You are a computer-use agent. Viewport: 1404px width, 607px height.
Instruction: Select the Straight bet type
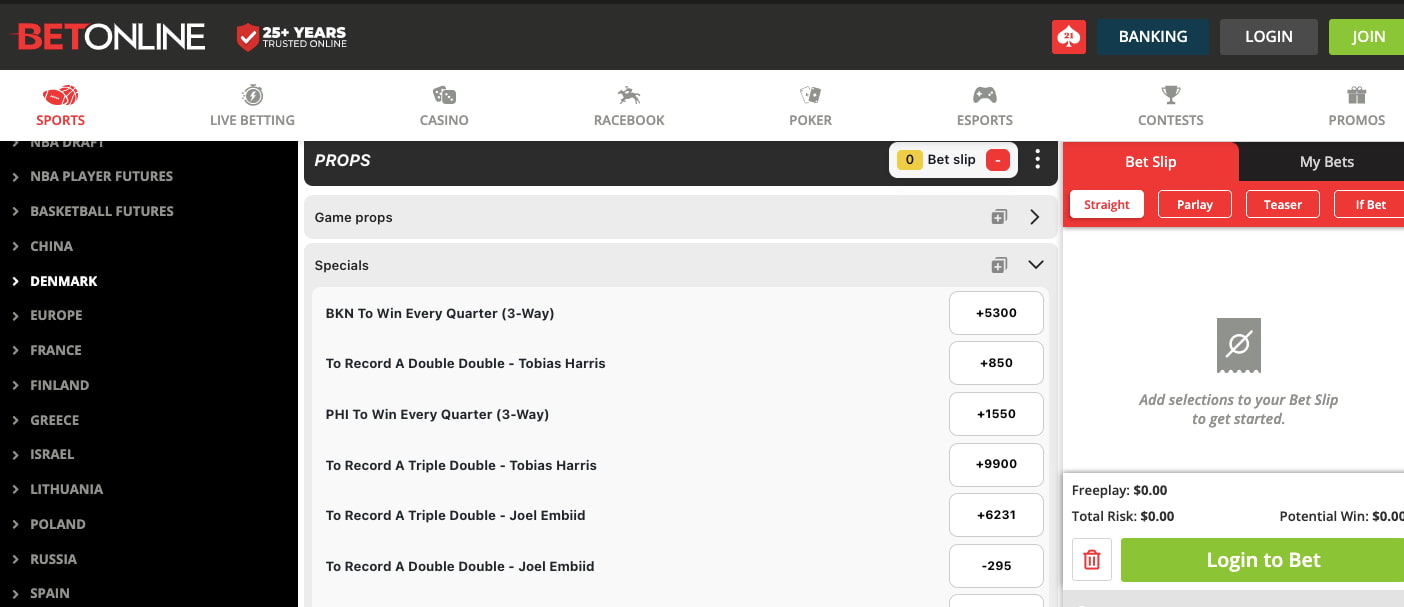point(1106,204)
